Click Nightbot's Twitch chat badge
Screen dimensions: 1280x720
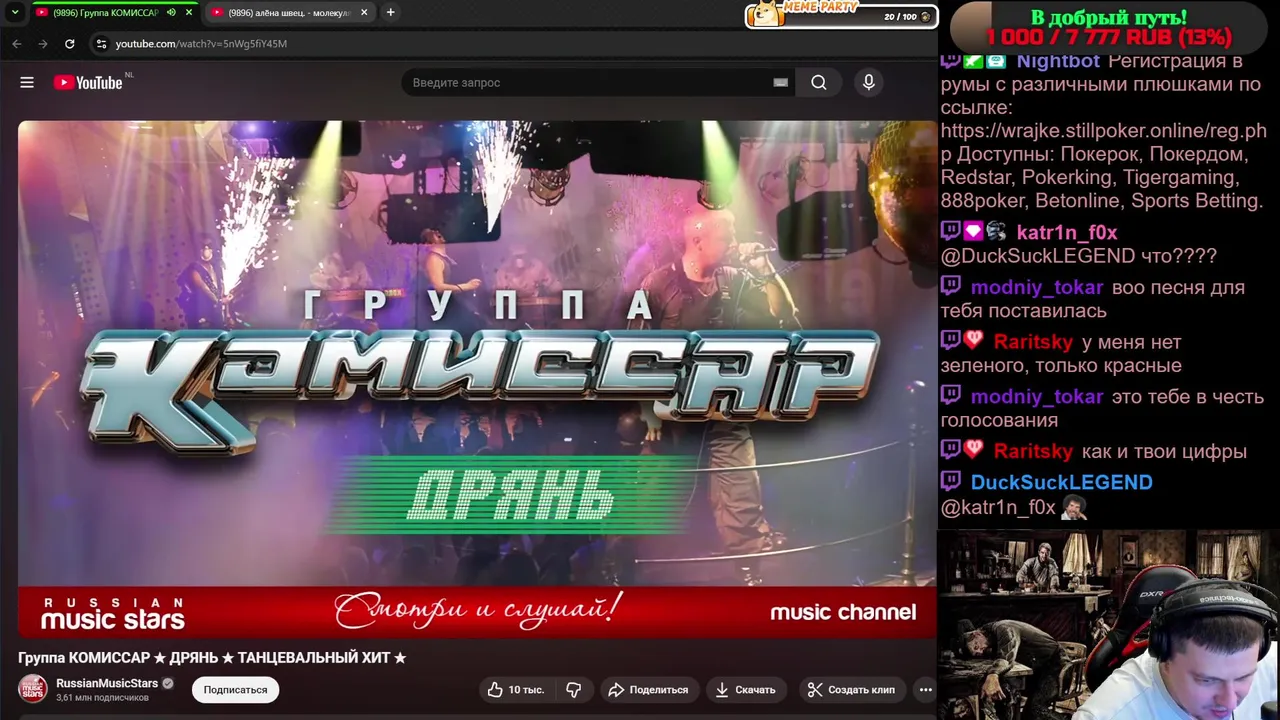click(950, 61)
